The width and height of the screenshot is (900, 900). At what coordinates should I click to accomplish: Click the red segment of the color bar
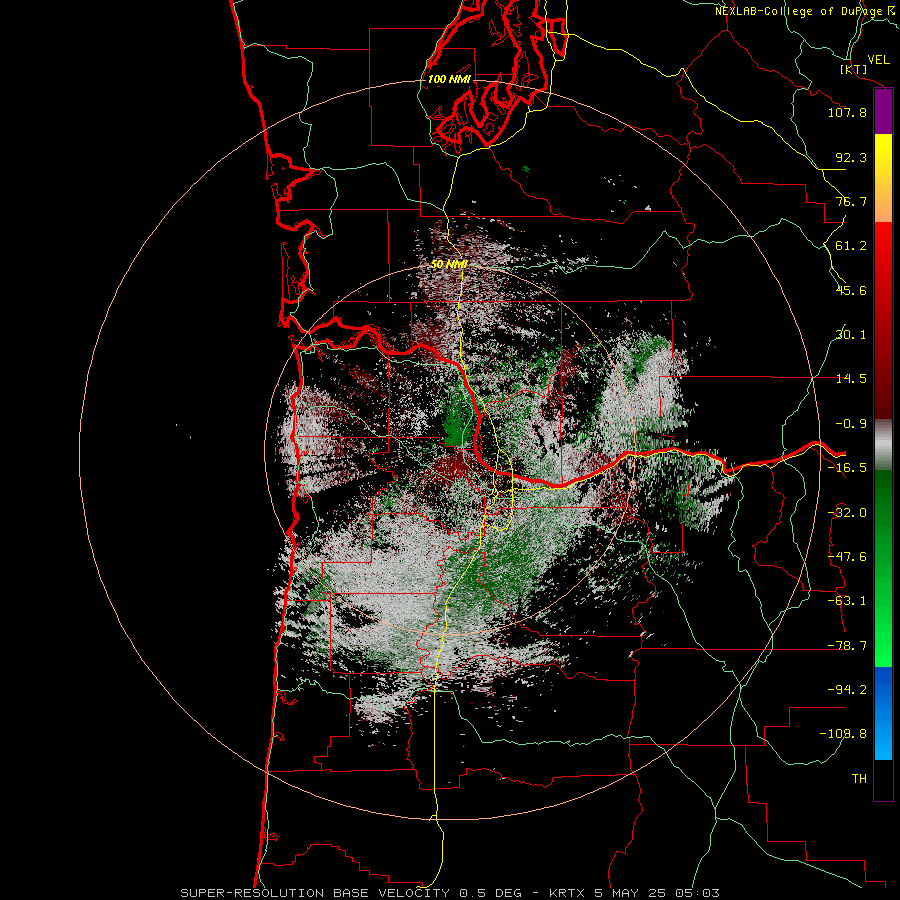[883, 320]
